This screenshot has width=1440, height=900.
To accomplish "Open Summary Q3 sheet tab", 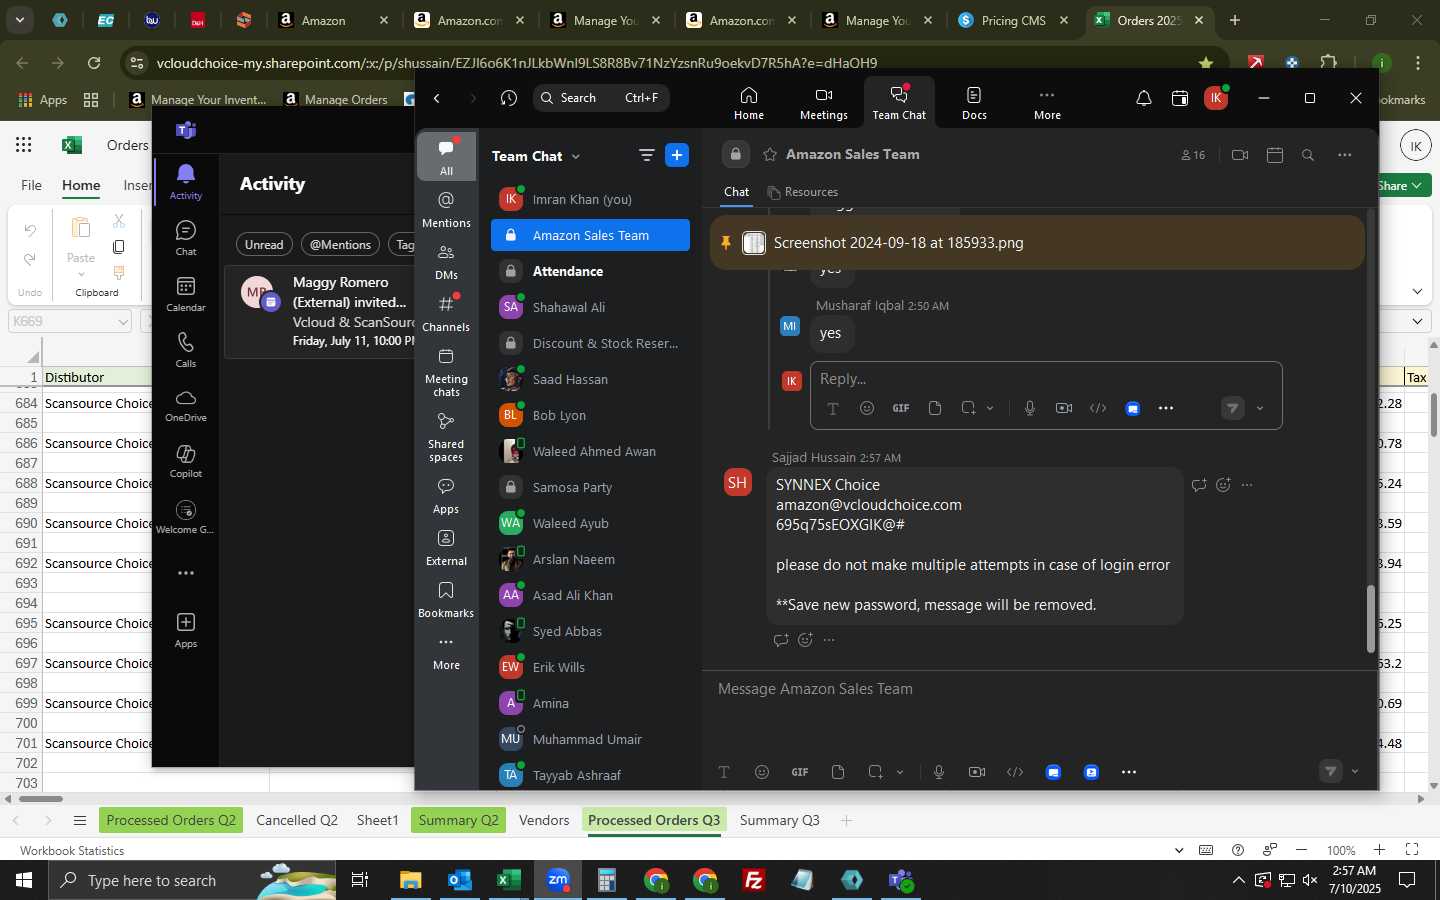I will point(779,820).
